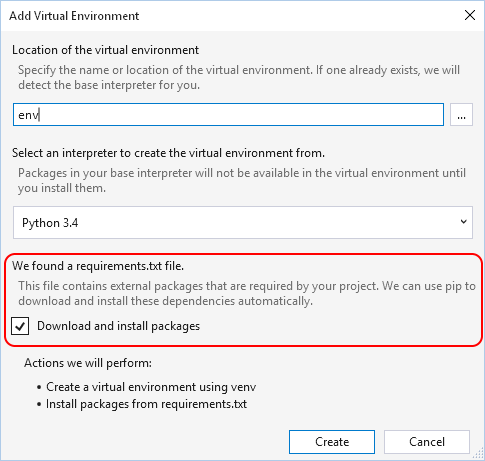Click 'Actions we will perform:' label
This screenshot has width=485, height=461.
point(88,363)
